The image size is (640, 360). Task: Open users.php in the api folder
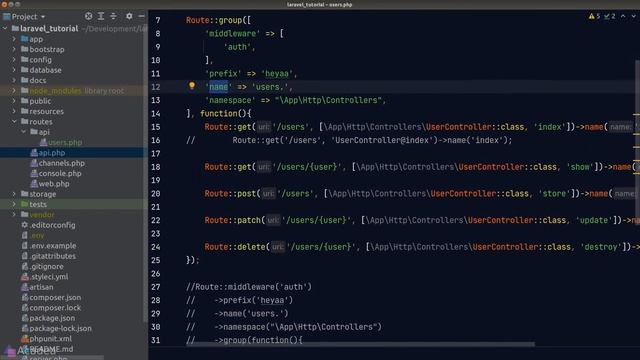pyautogui.click(x=65, y=142)
